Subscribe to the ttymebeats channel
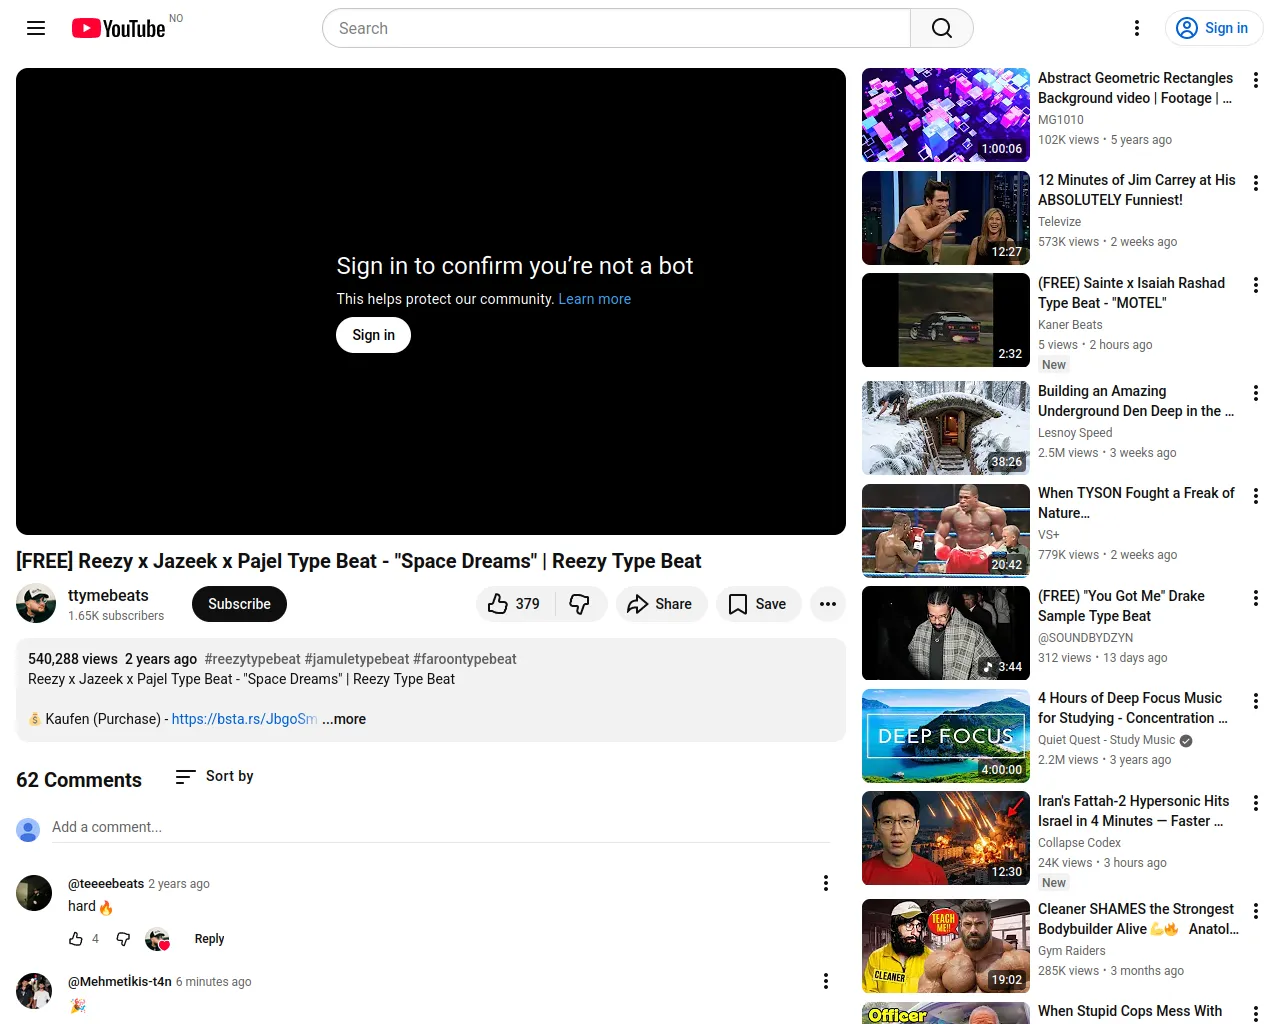Viewport: 1280px width, 1024px height. [239, 604]
